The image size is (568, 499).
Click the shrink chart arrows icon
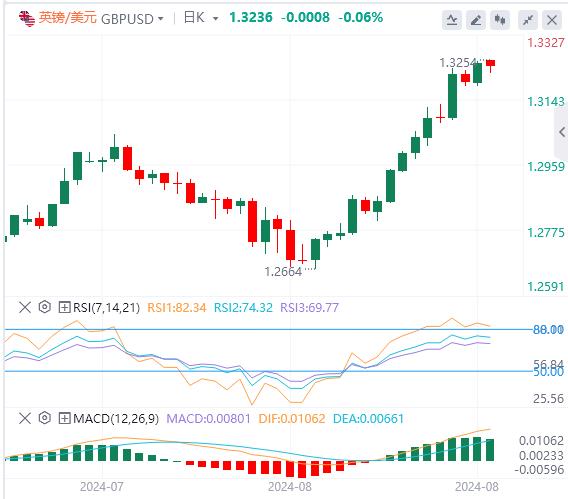point(528,20)
